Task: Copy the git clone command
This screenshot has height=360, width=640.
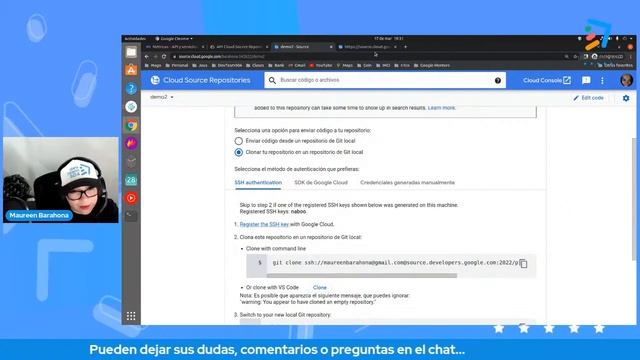Action: coord(523,264)
